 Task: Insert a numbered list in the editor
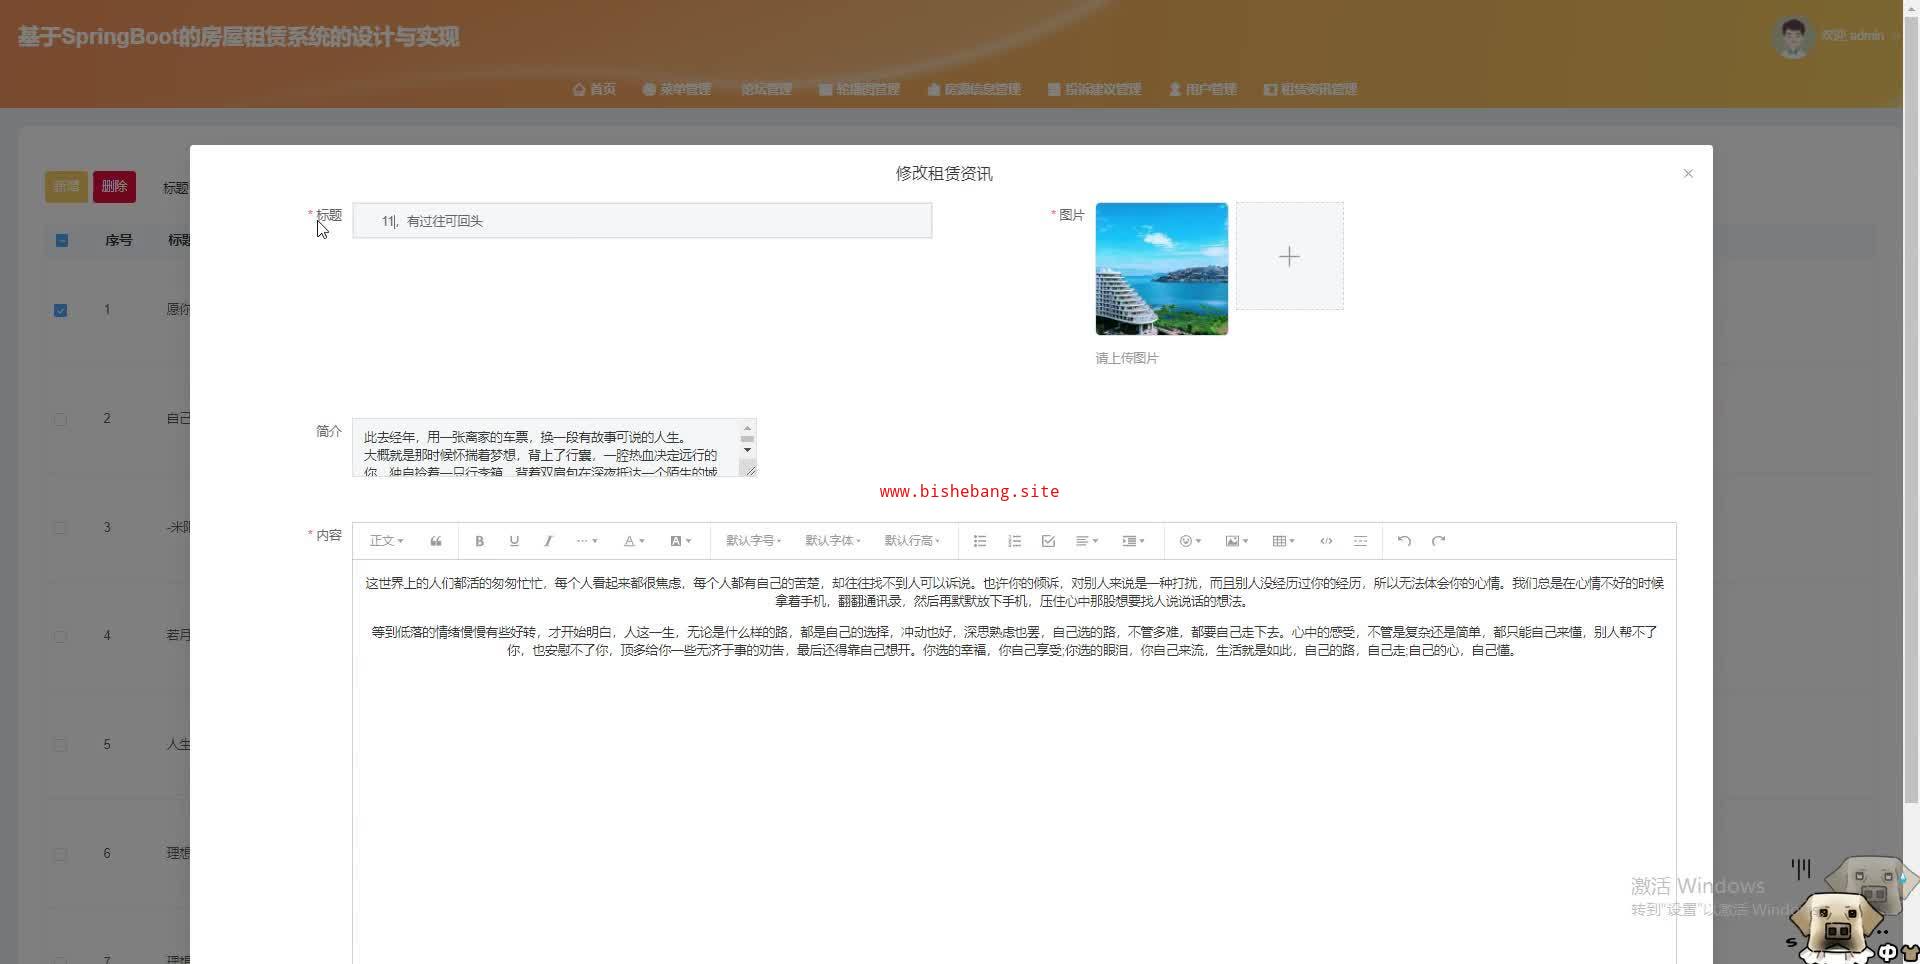tap(1014, 541)
